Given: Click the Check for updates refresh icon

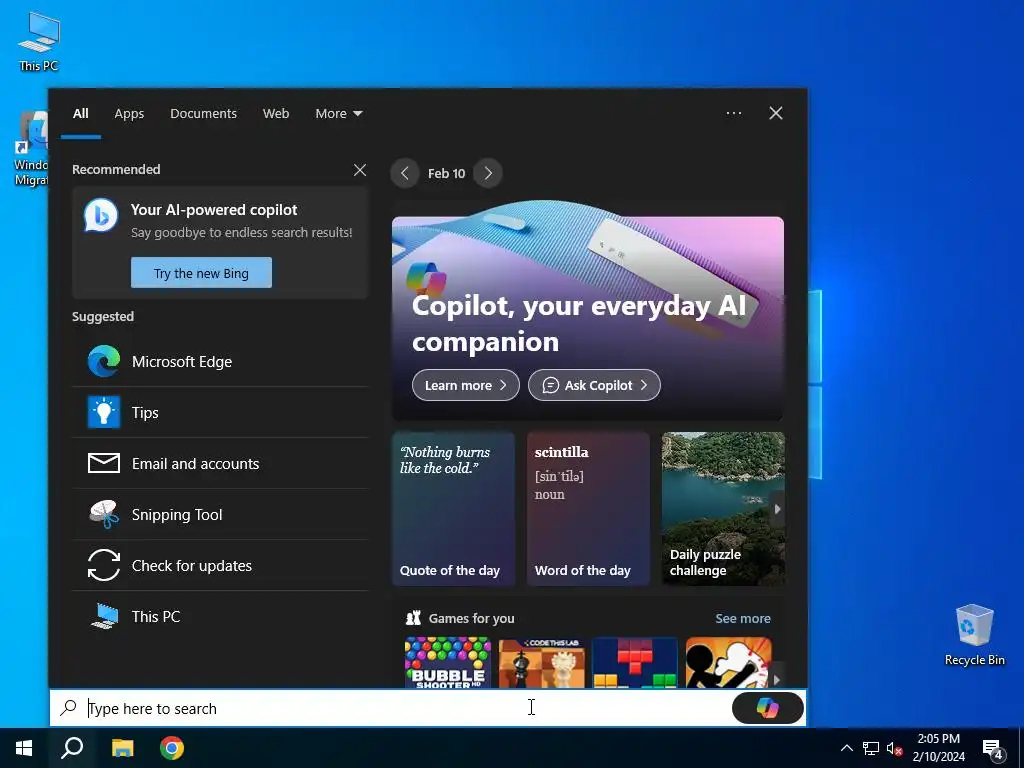Looking at the screenshot, I should pos(104,565).
